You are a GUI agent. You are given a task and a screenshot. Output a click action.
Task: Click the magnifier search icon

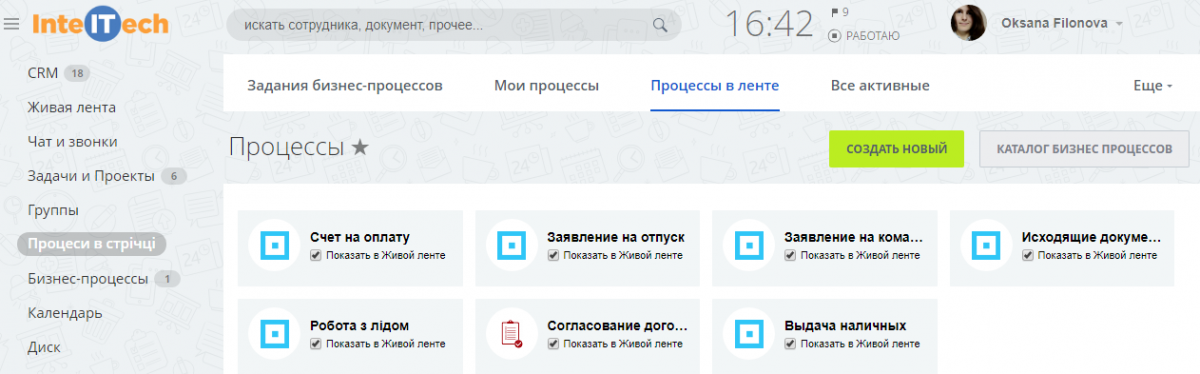660,25
